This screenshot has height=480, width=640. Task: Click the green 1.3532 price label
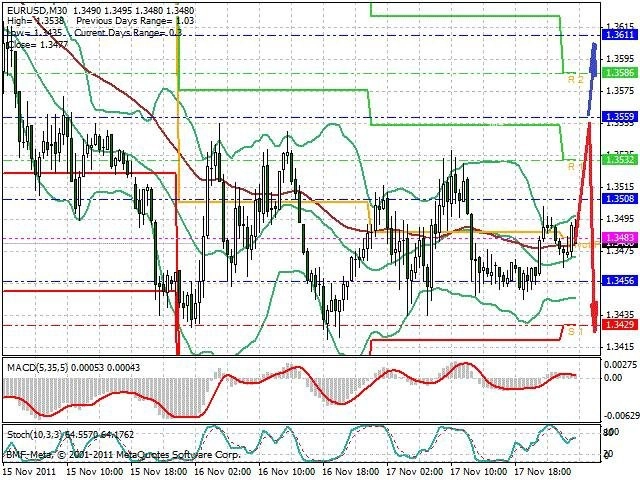pyautogui.click(x=620, y=159)
